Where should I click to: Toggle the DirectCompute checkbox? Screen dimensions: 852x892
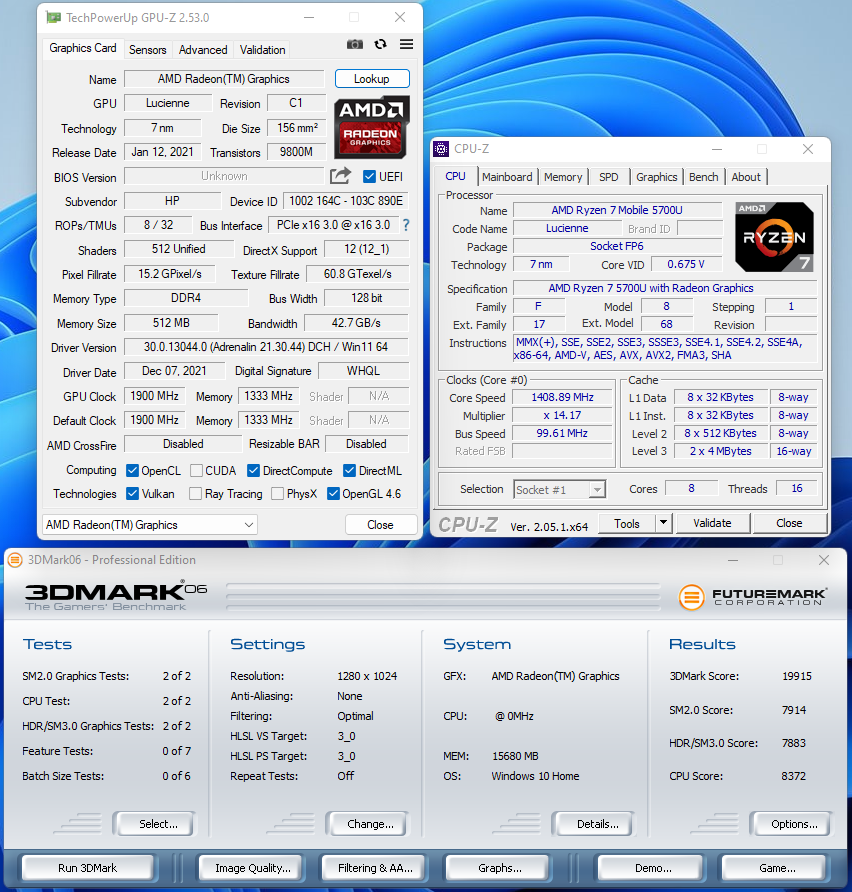click(254, 470)
